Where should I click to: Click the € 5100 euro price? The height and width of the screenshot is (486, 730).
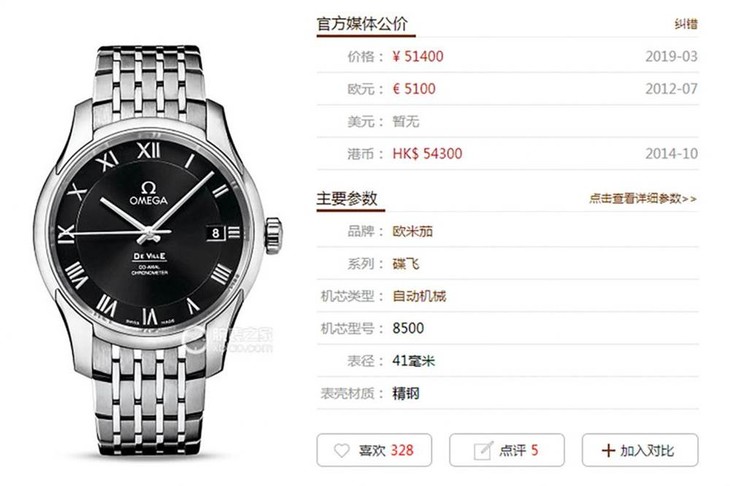click(x=413, y=89)
